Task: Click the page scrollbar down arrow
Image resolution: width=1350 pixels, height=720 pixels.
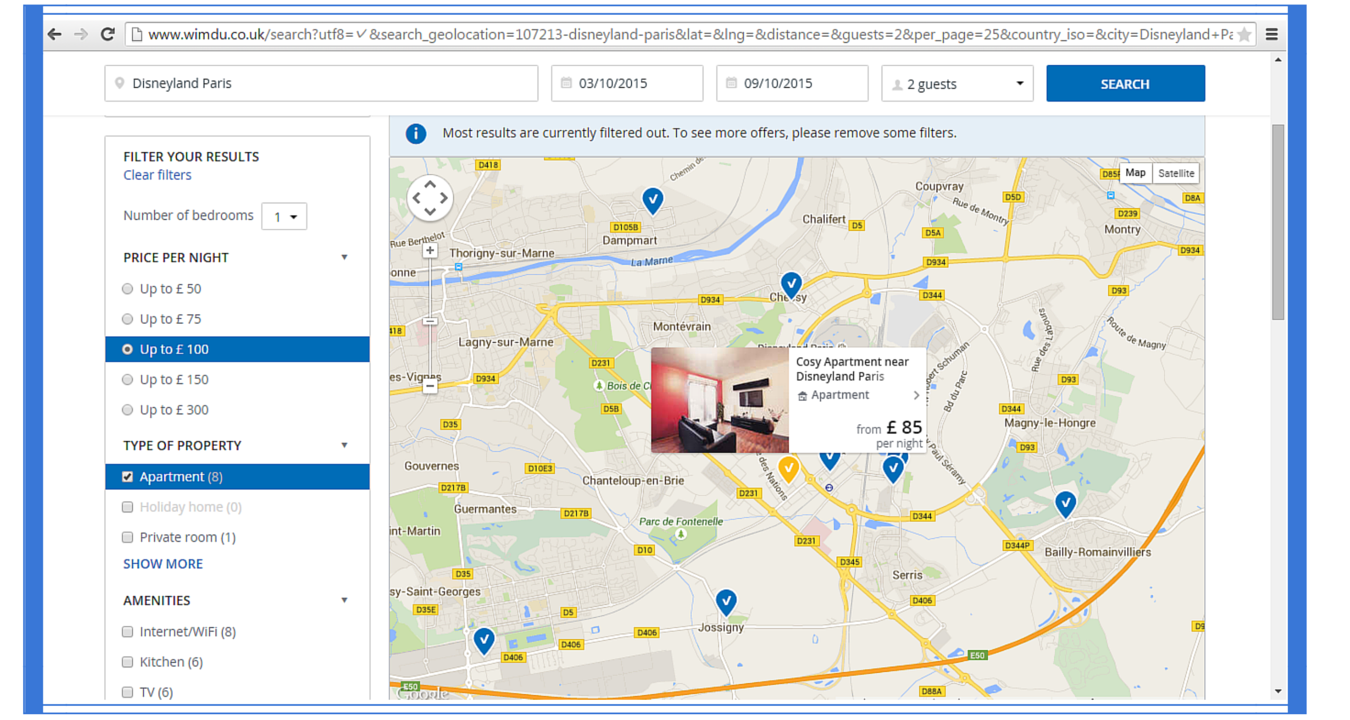Action: (x=1278, y=692)
